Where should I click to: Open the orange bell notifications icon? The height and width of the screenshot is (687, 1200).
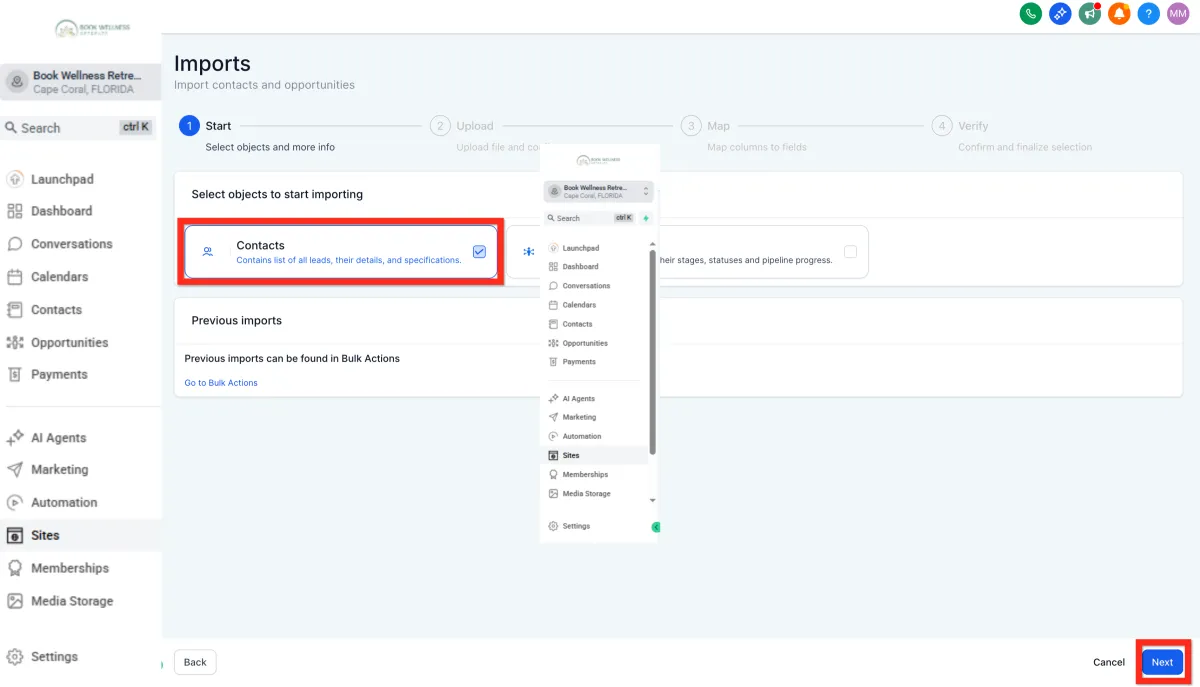point(1119,14)
